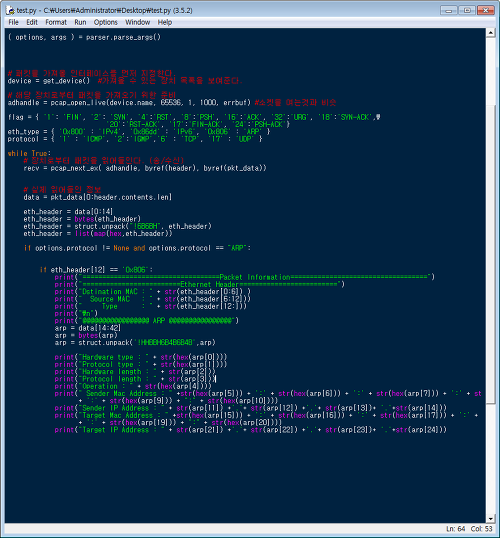This screenshot has height=538, width=500.
Task: Open the Window menu
Action: coord(138,22)
